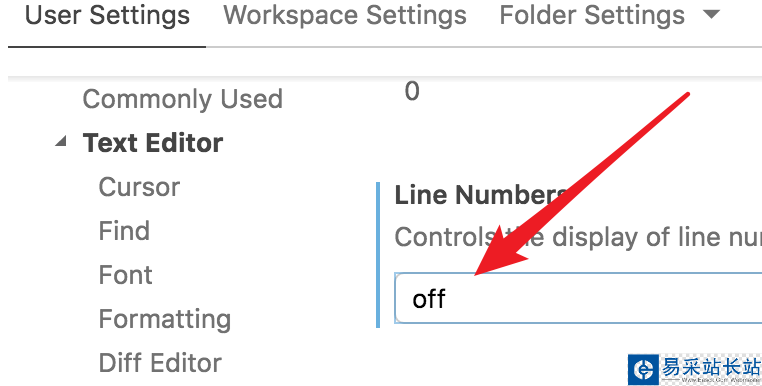Screen dimensions: 762x386
Task: Open the Find settings section
Action: (124, 230)
